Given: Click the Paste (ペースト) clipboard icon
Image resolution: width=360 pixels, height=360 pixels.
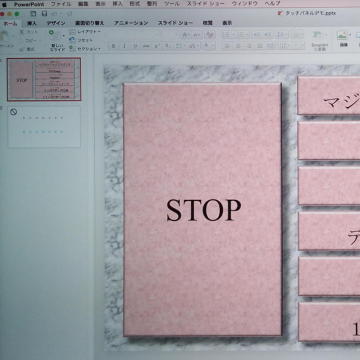Looking at the screenshot, I should pyautogui.click(x=4, y=36).
